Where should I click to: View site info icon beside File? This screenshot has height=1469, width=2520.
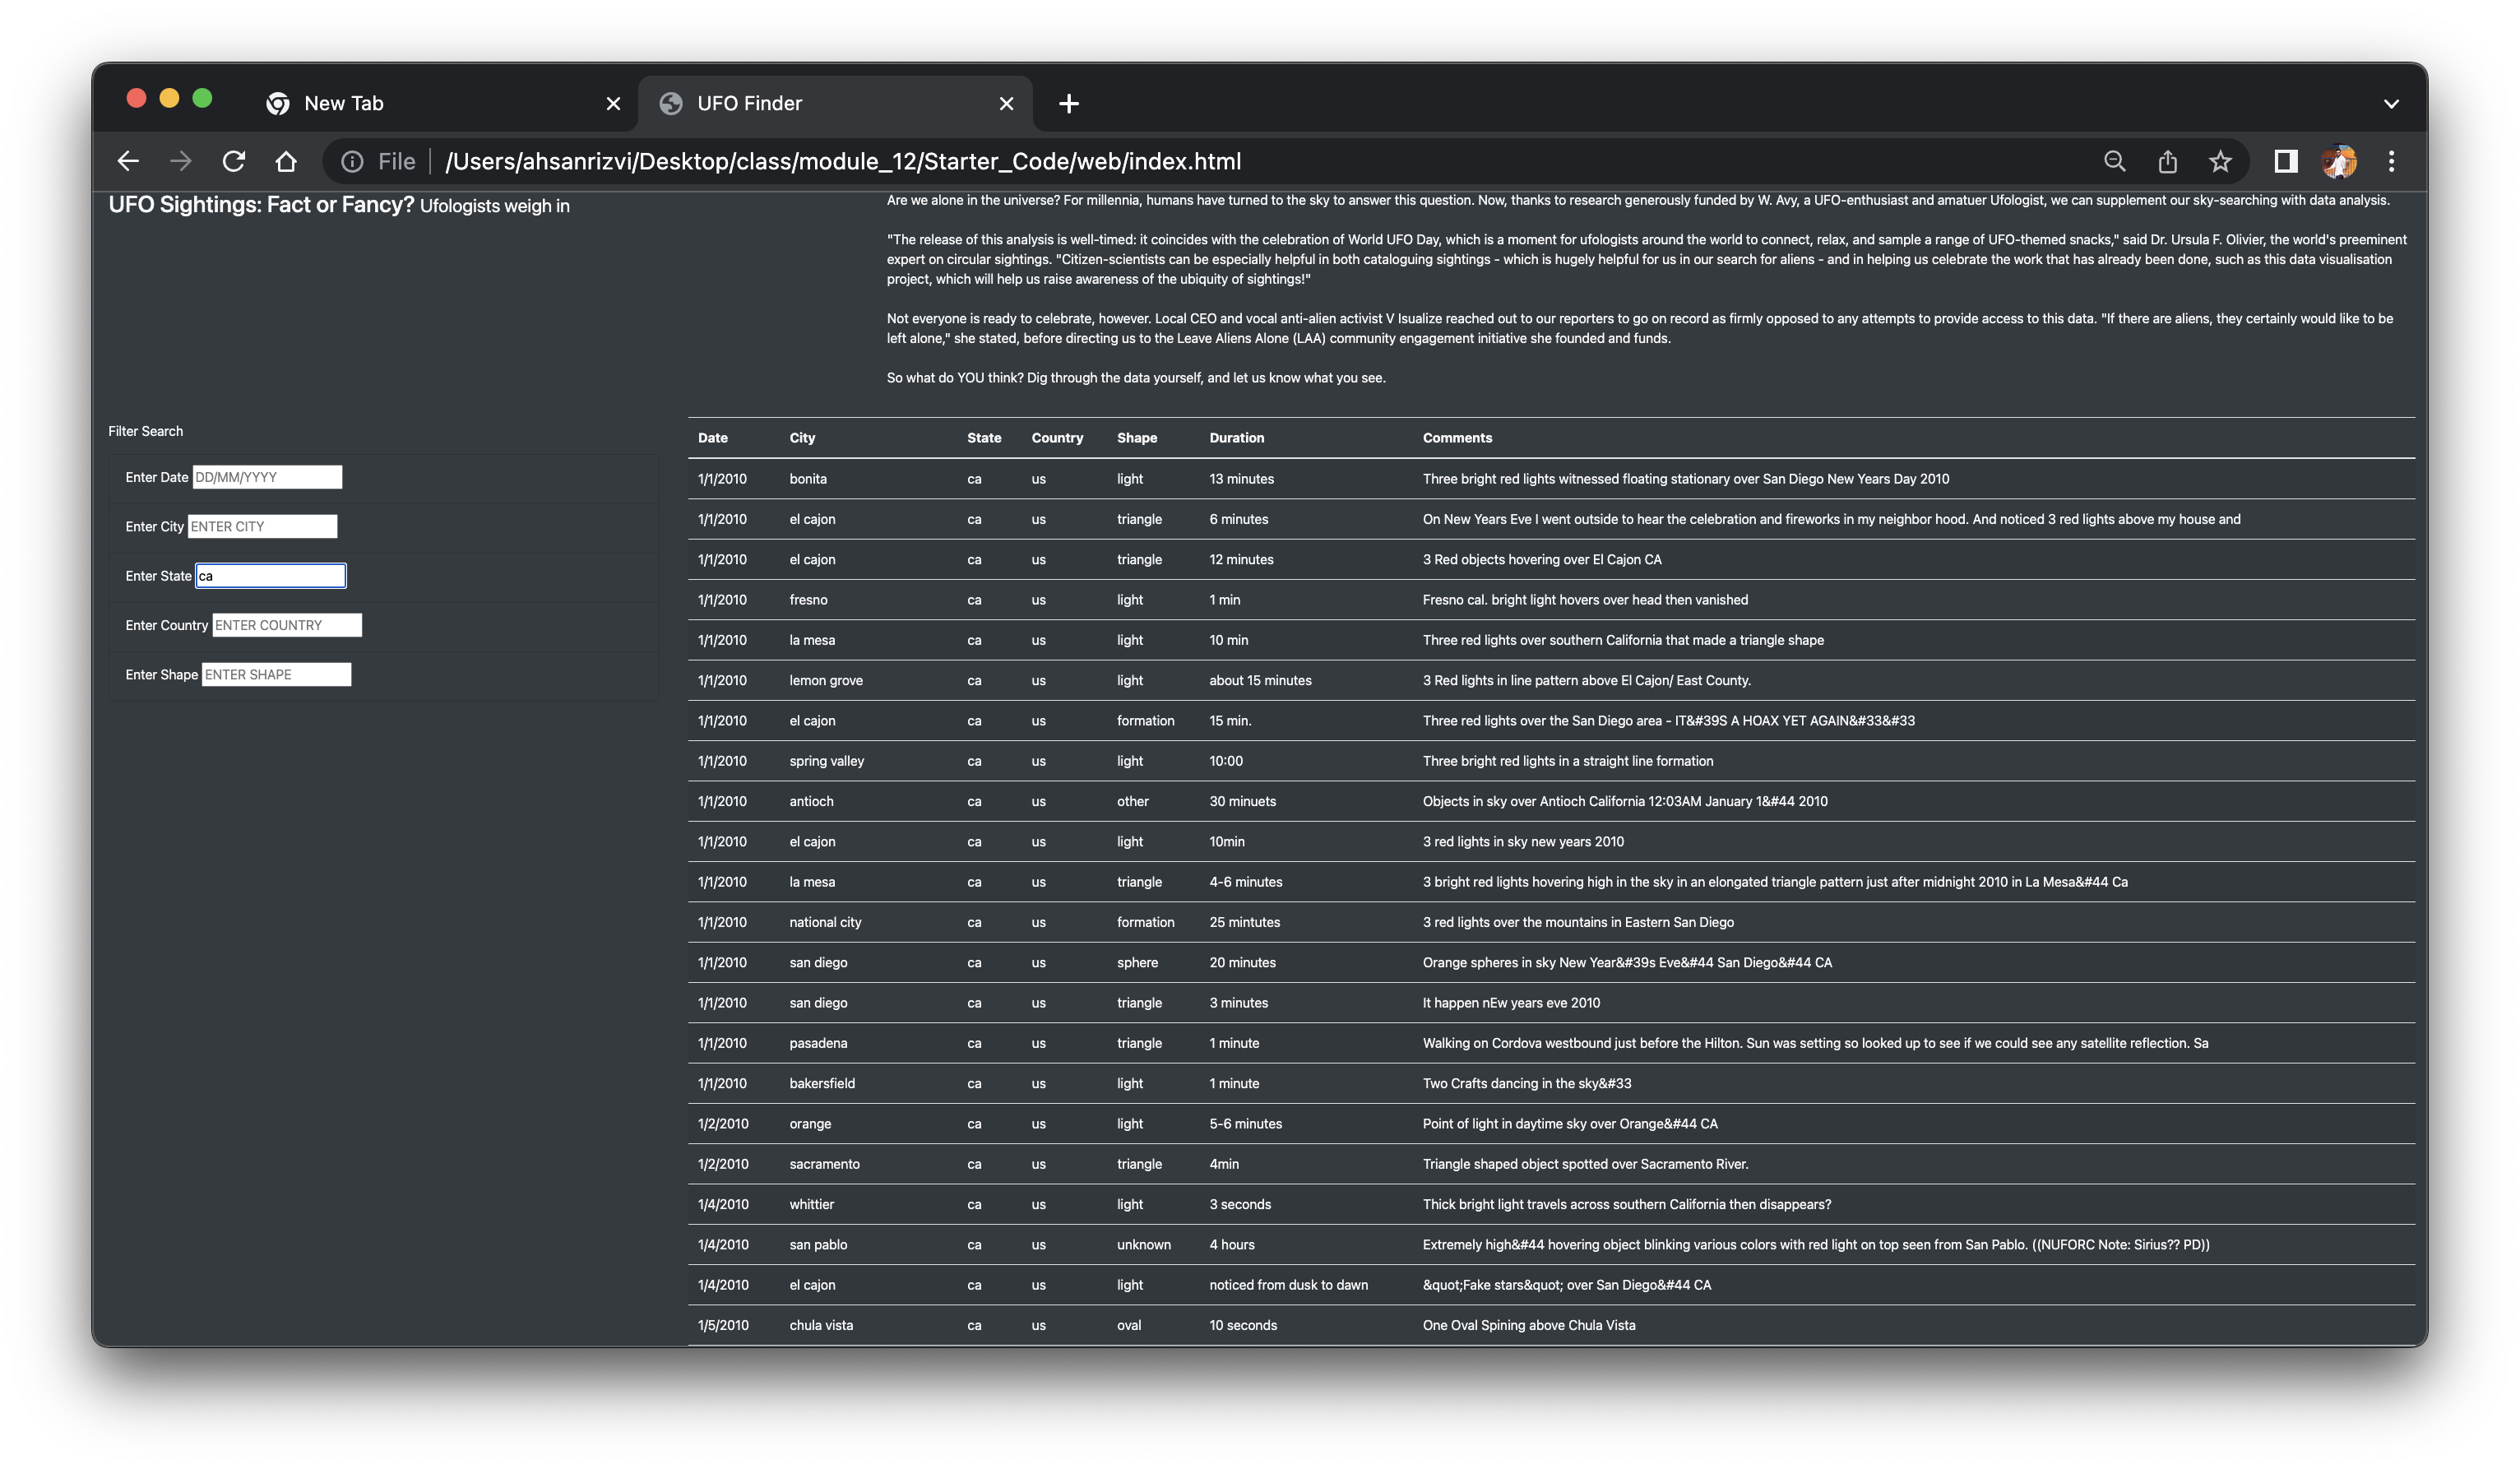(352, 161)
